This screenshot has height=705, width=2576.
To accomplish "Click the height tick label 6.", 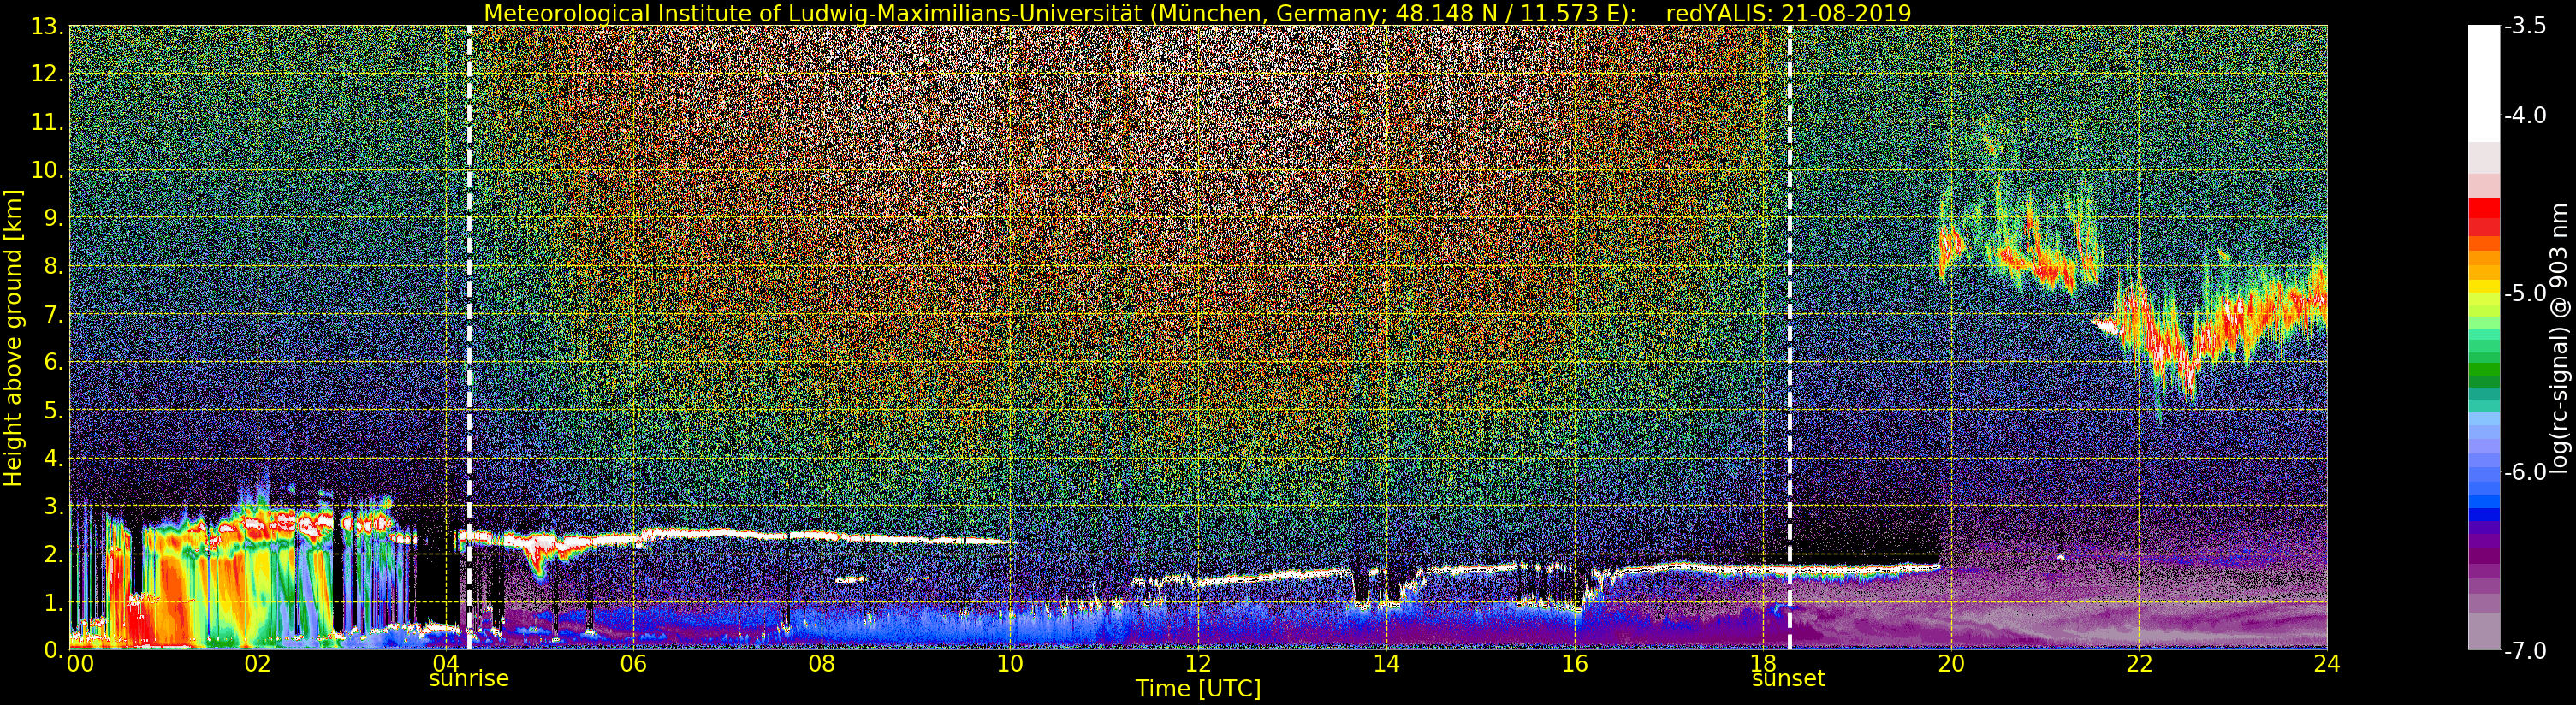I will (x=54, y=362).
